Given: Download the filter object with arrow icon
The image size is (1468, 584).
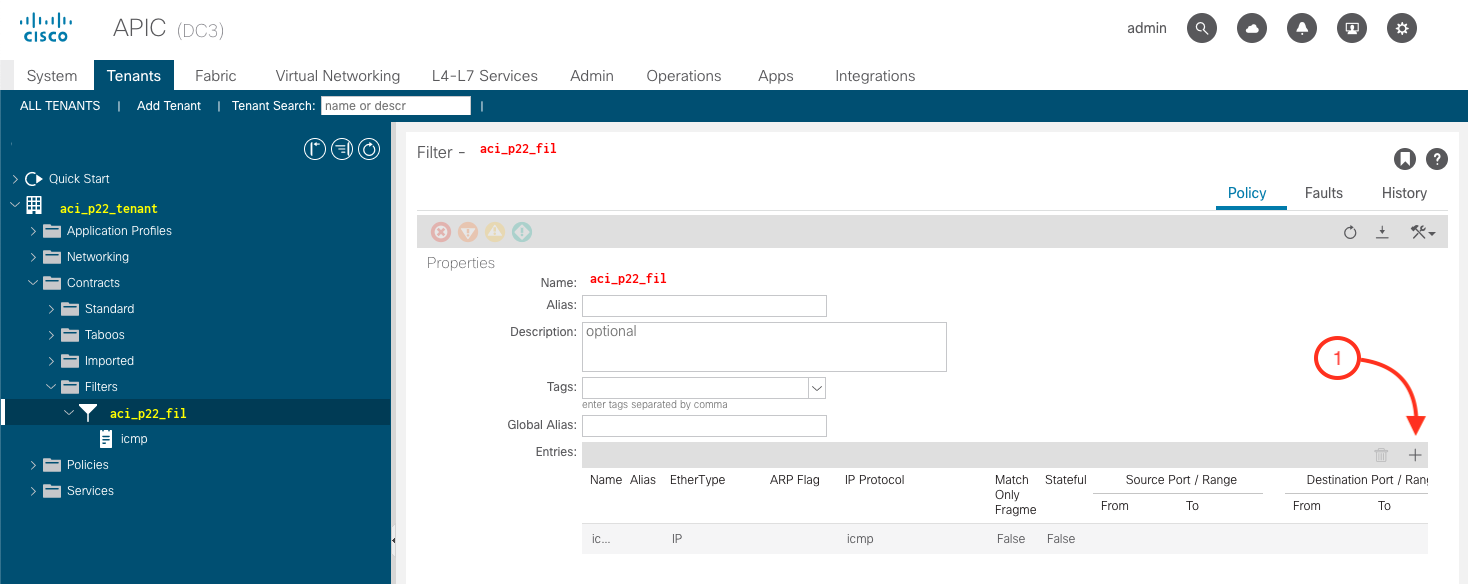Looking at the screenshot, I should (1382, 232).
